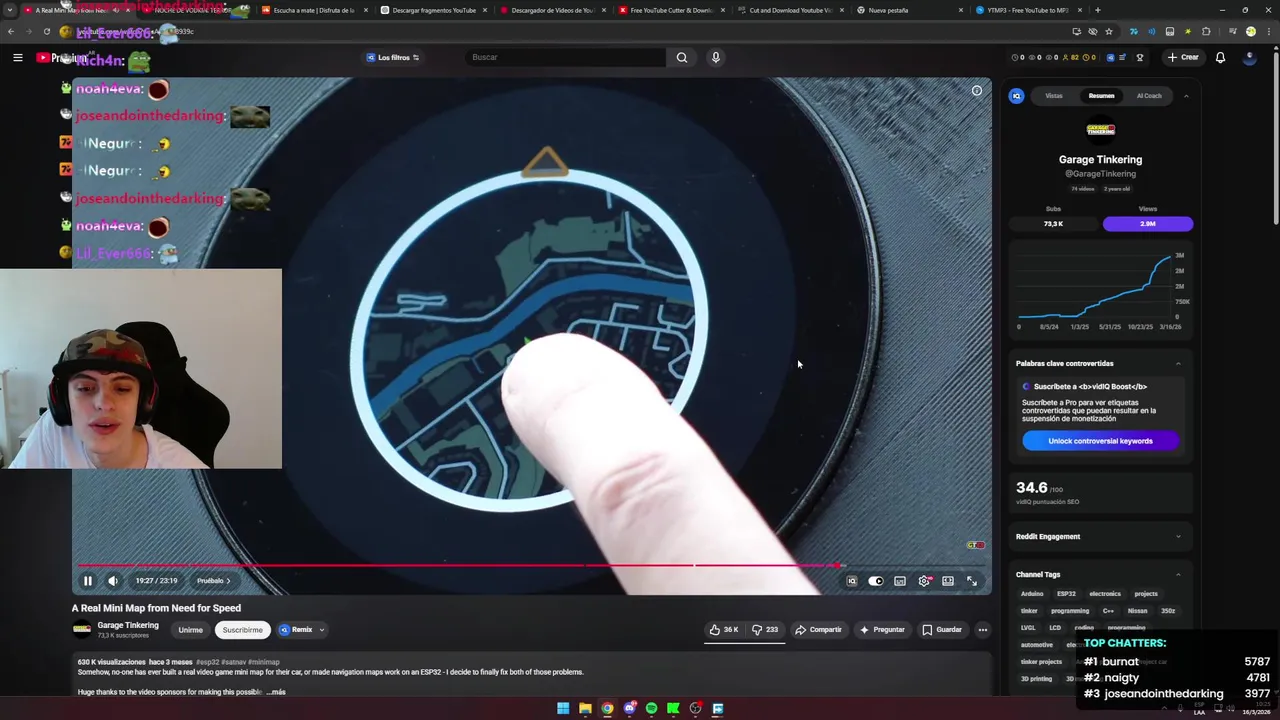Focus the Buscar search field
The image size is (1280, 720).
(565, 57)
